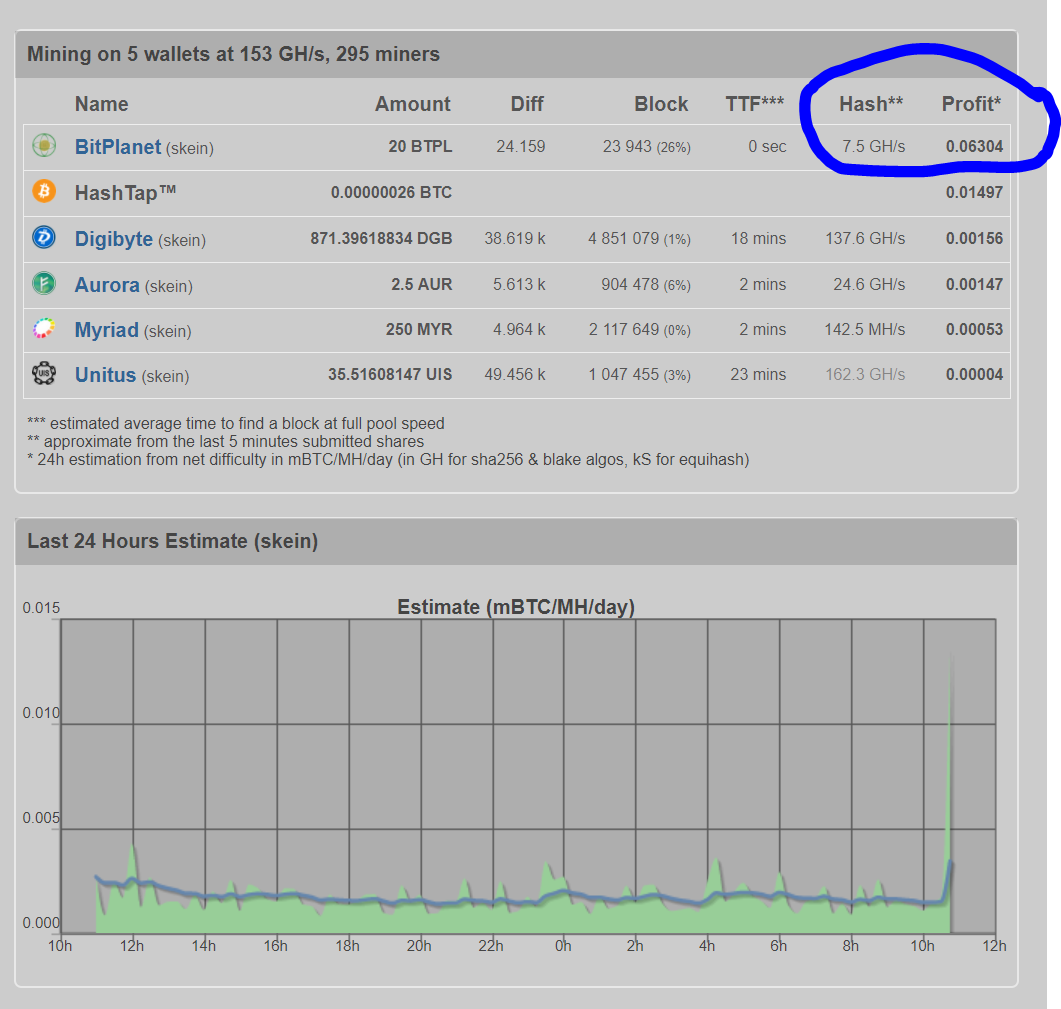Click Aurora difficulty 5.613 k
The width and height of the screenshot is (1061, 1009).
coord(519,285)
